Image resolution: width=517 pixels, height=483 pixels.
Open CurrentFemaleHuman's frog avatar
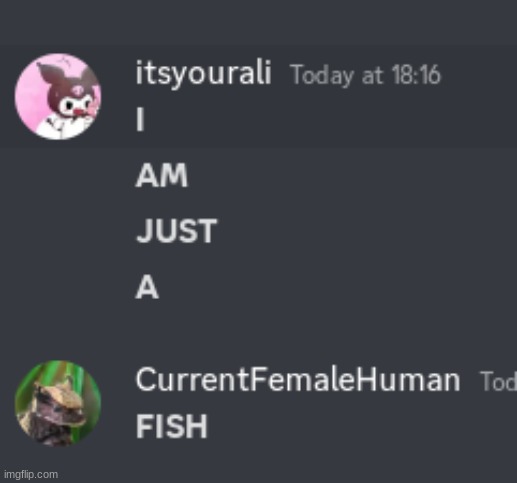[58, 403]
